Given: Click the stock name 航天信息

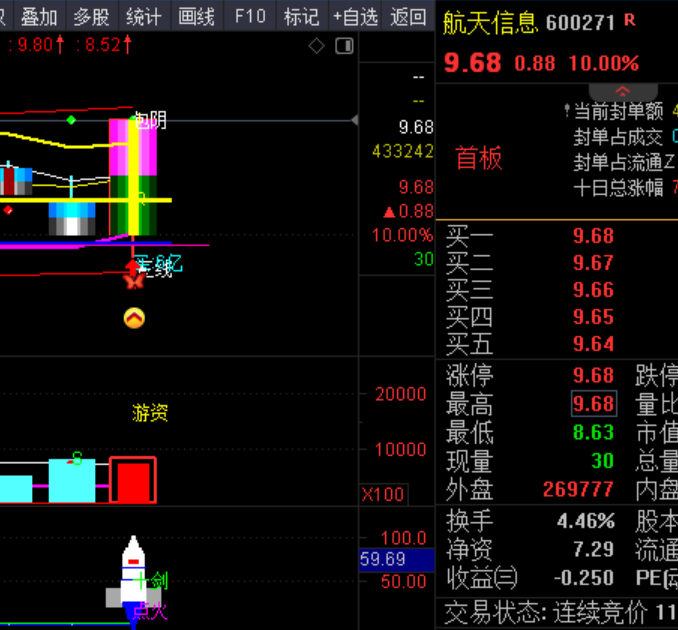Looking at the screenshot, I should pos(490,23).
